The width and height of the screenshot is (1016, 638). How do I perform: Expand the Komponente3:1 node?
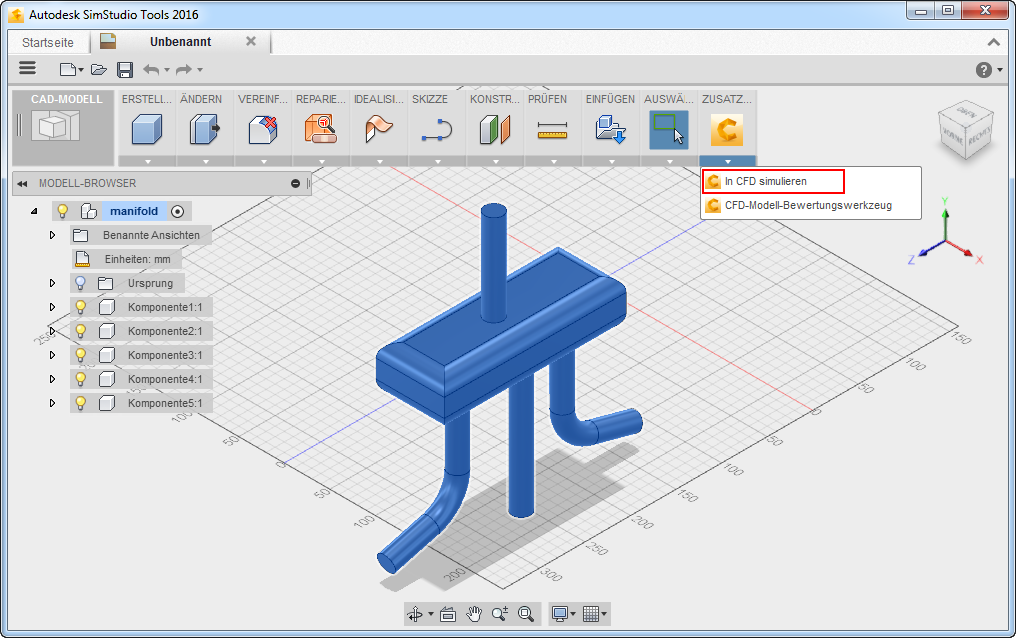point(52,355)
